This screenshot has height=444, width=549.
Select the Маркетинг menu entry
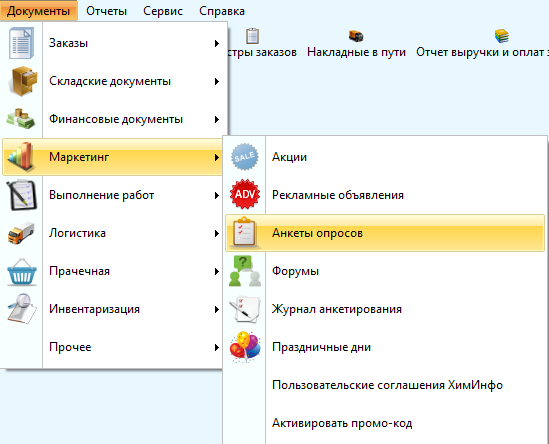tap(112, 157)
